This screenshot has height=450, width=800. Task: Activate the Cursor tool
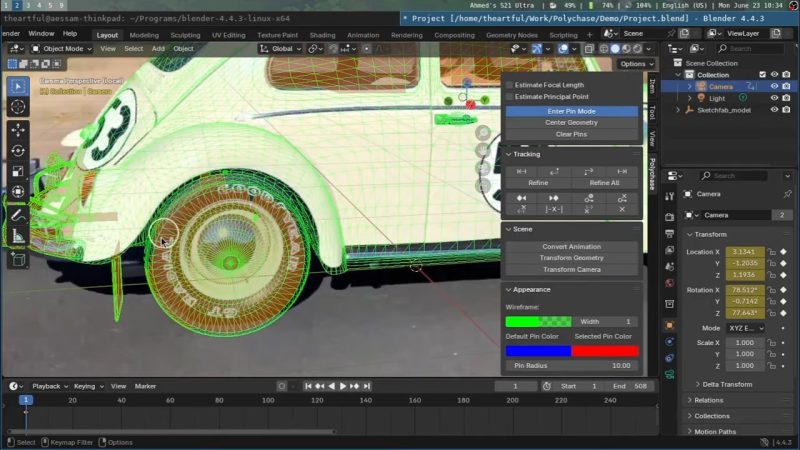click(x=18, y=107)
